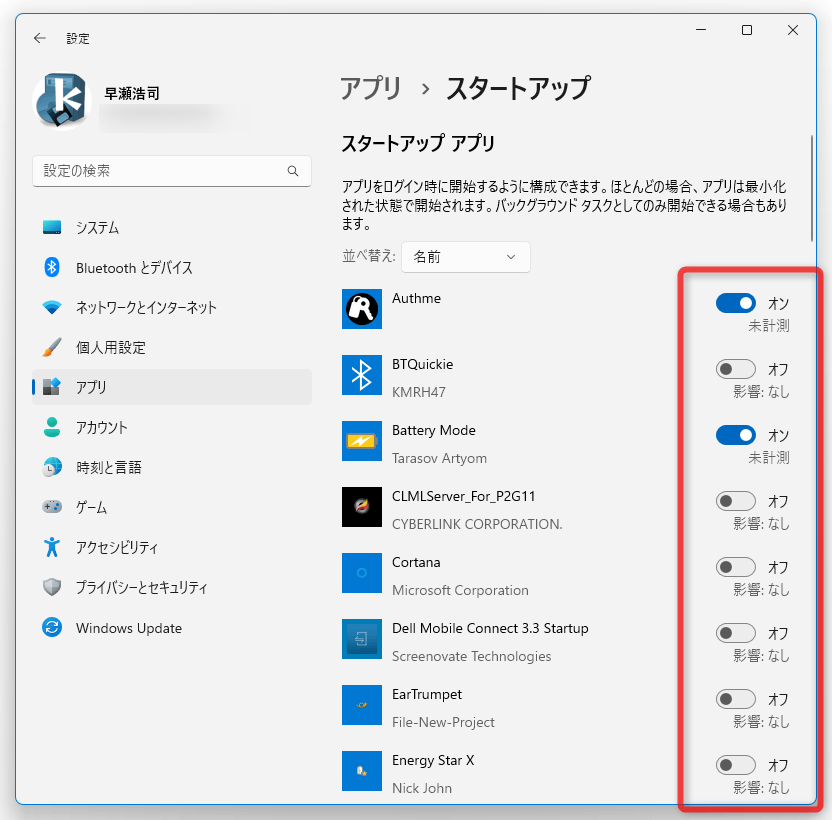Enable CLMLServer_For_P2G11 startup toggle

[736, 501]
